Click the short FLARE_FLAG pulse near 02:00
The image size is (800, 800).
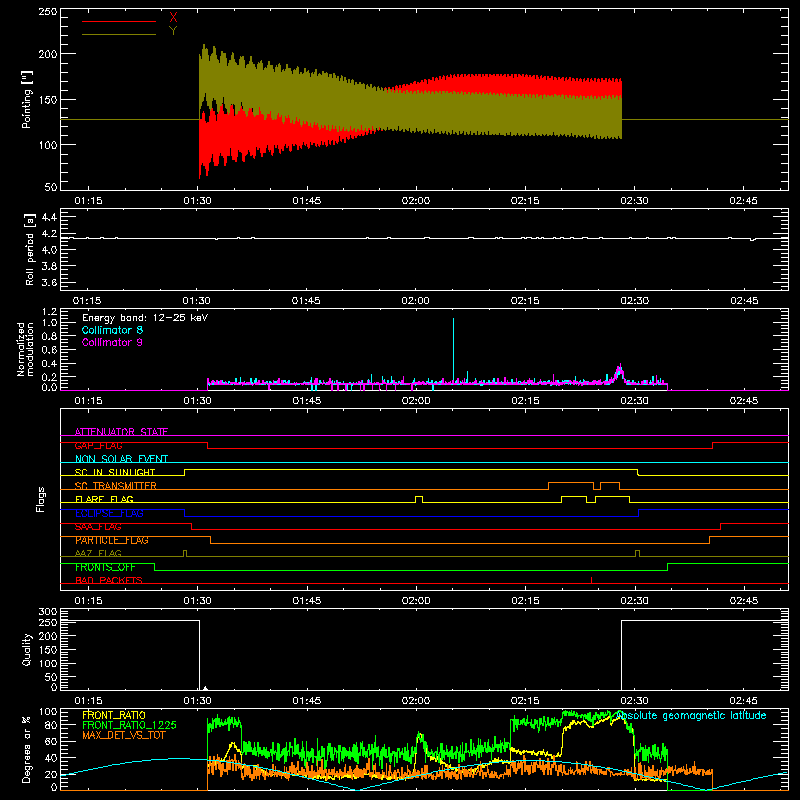tap(419, 499)
